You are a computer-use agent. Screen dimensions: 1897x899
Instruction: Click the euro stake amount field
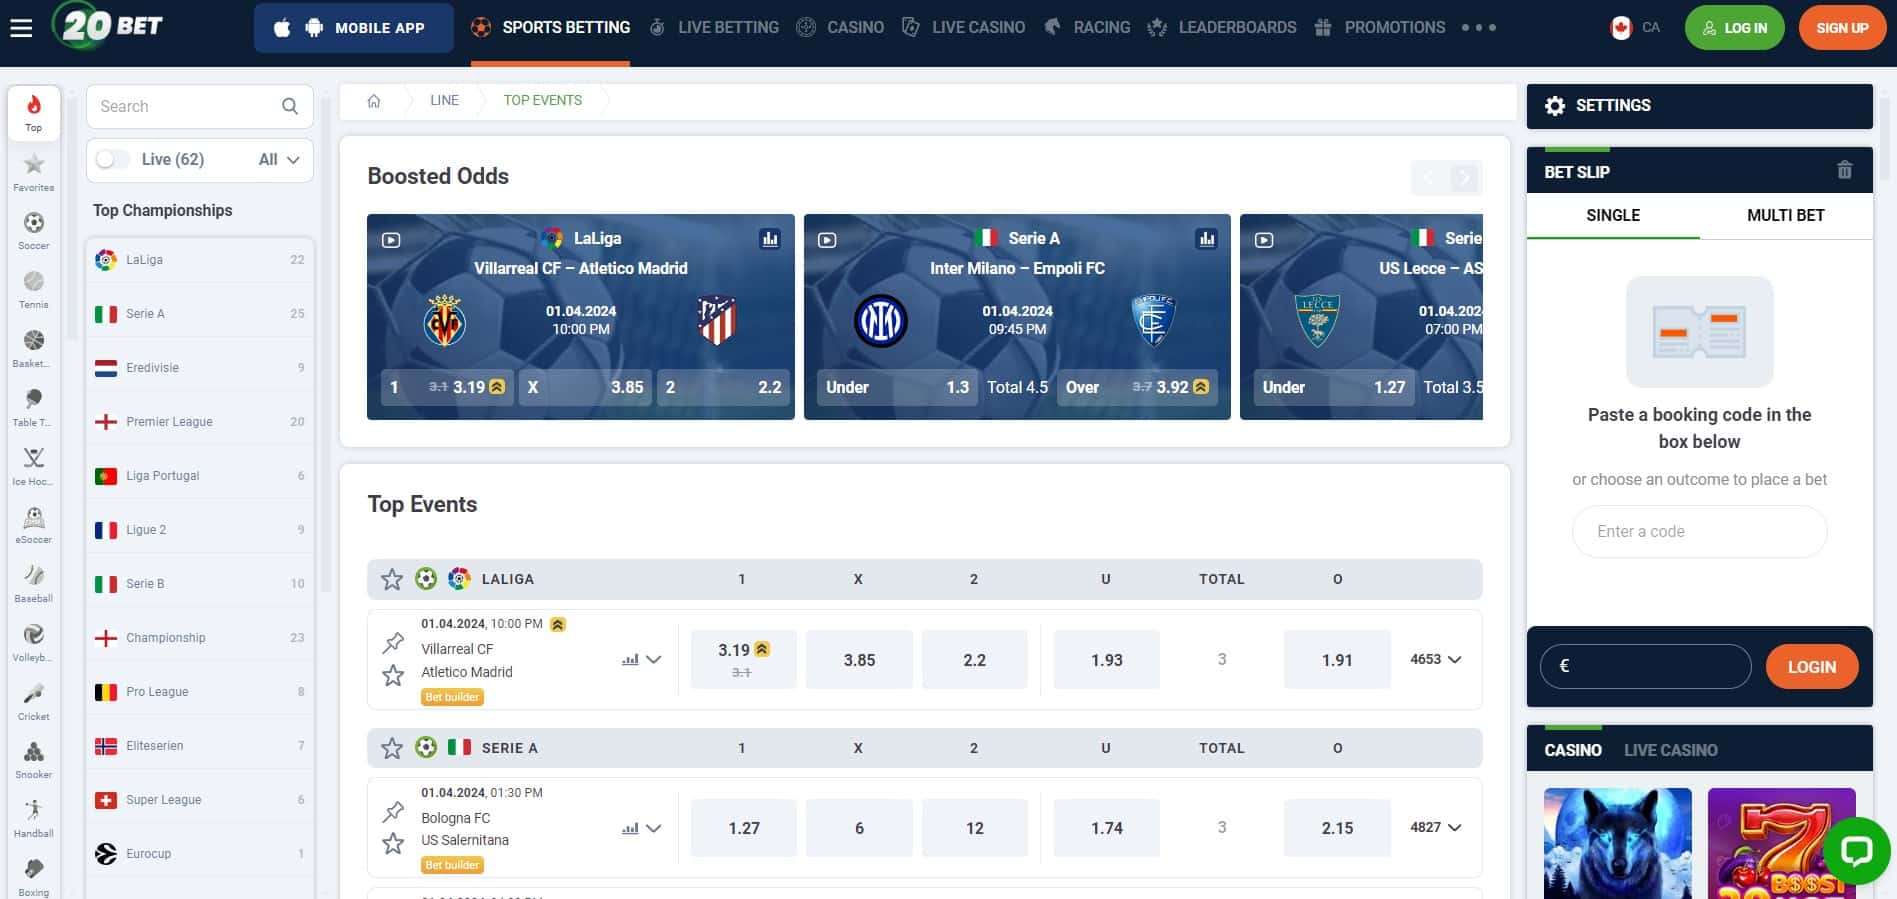[1646, 666]
